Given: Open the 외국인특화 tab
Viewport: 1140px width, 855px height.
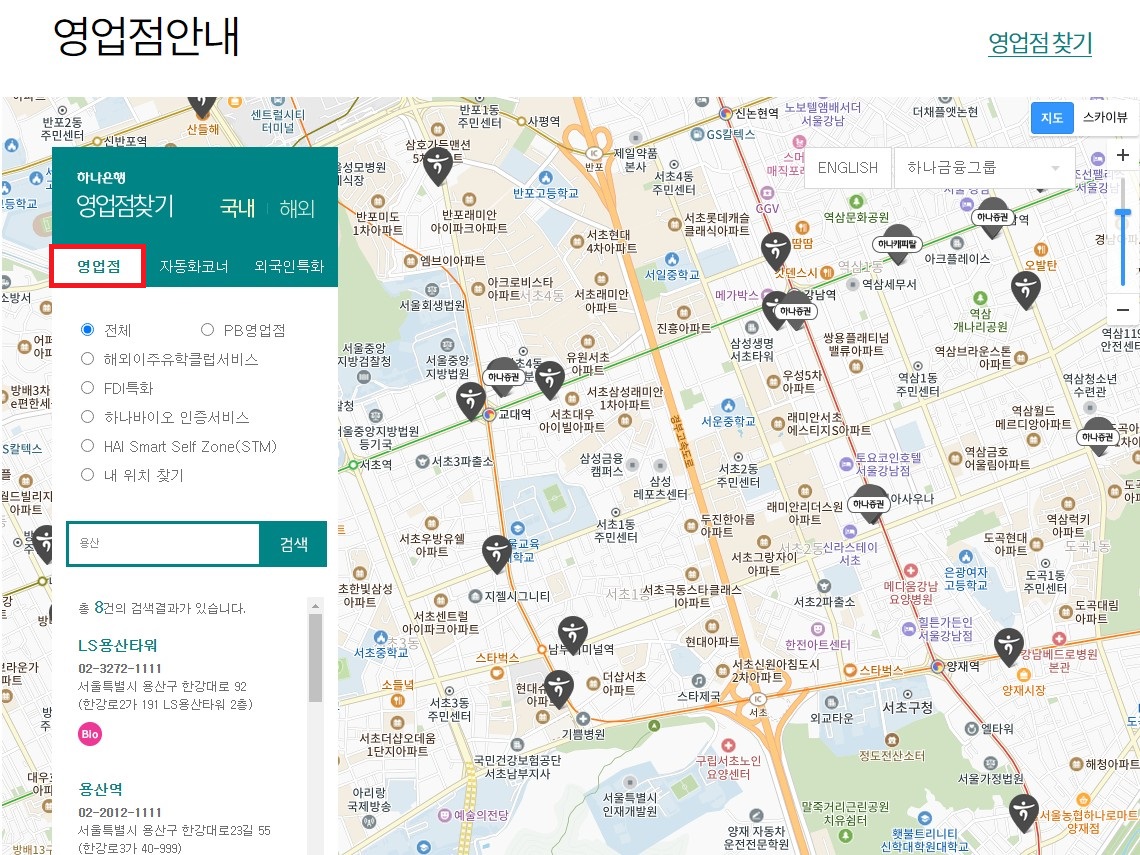Looking at the screenshot, I should [289, 266].
